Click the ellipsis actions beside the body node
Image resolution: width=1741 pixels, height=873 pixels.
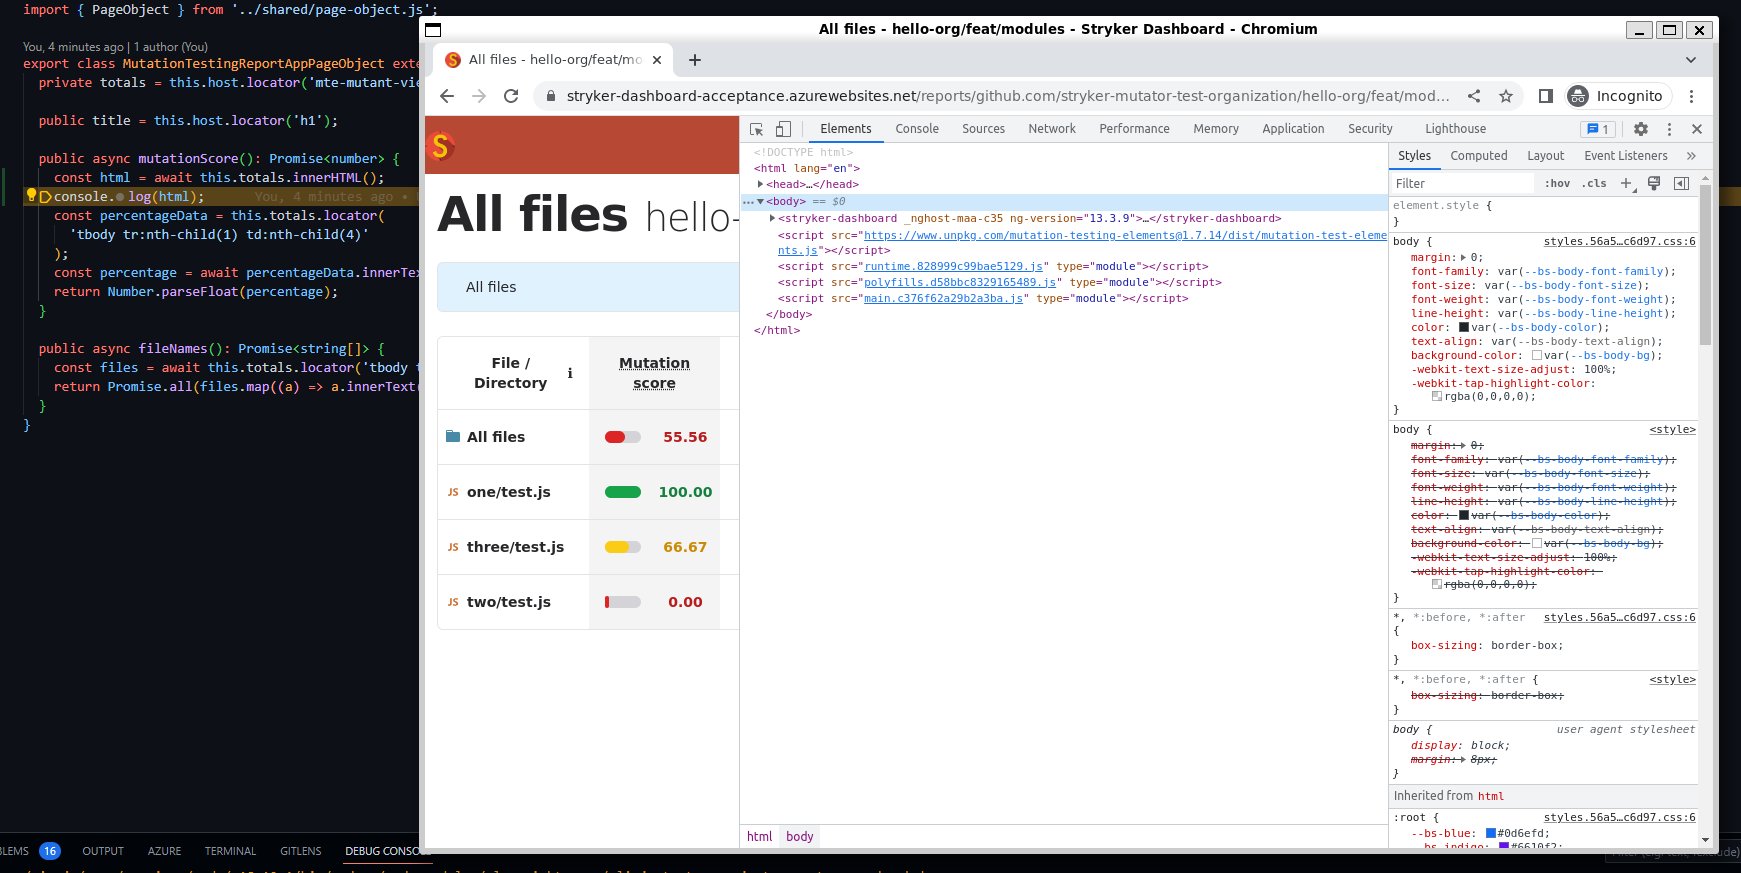click(x=747, y=201)
